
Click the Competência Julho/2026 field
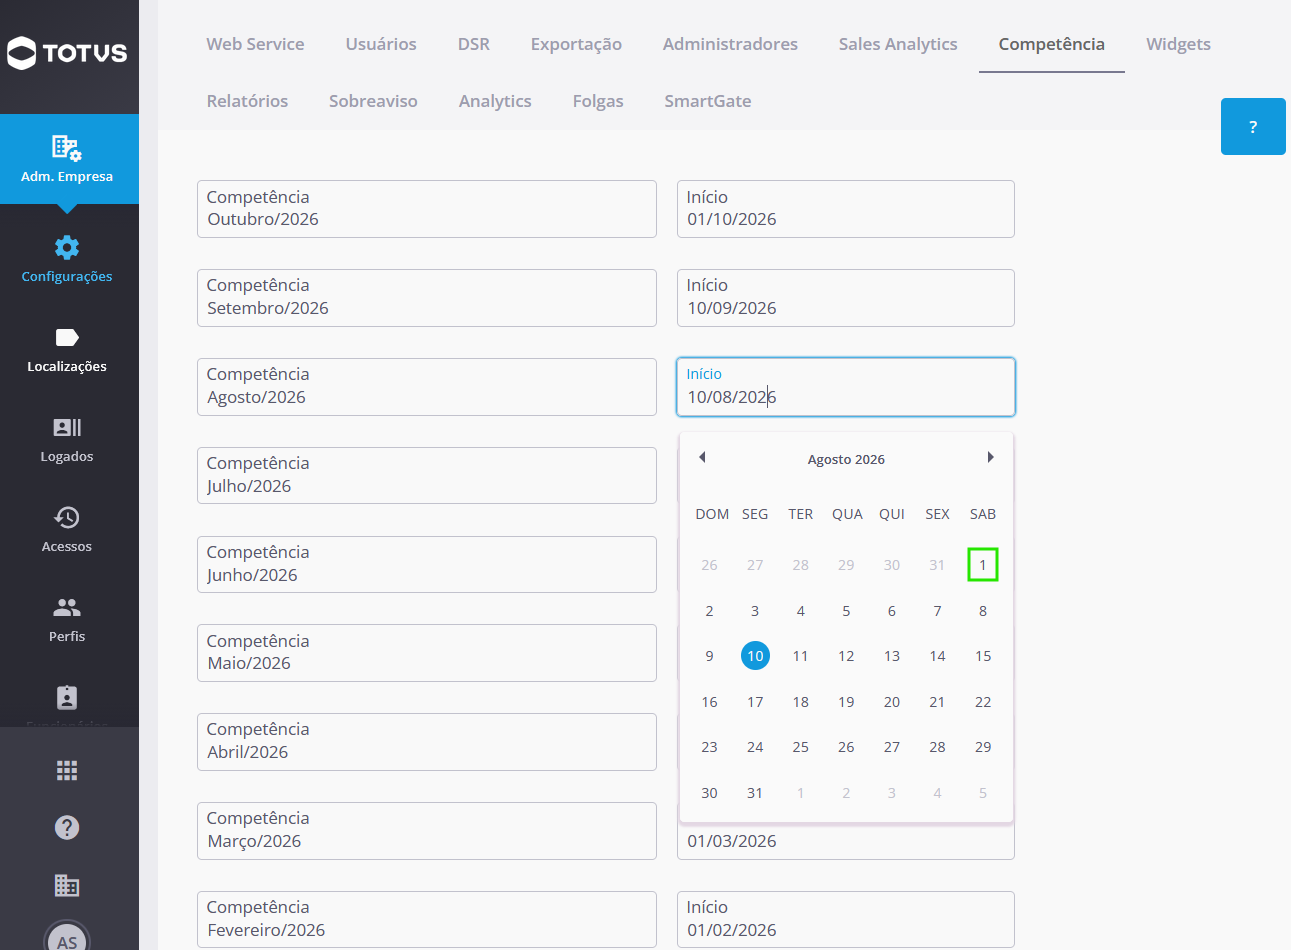pos(427,475)
